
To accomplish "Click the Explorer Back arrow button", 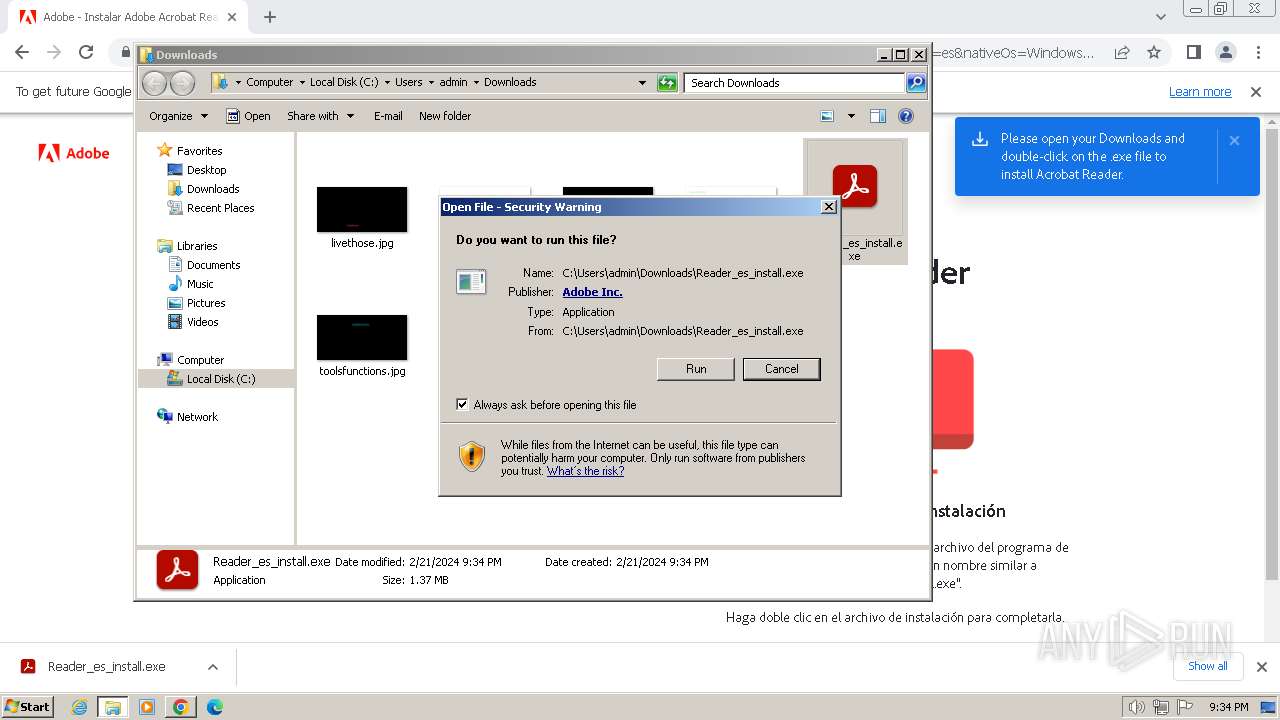I will tap(155, 83).
